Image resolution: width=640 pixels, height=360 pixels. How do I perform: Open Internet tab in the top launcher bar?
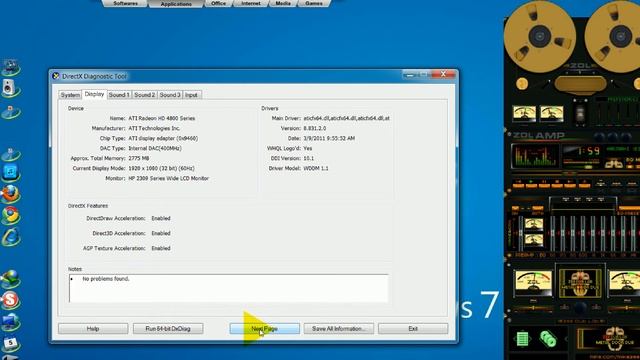251,3
